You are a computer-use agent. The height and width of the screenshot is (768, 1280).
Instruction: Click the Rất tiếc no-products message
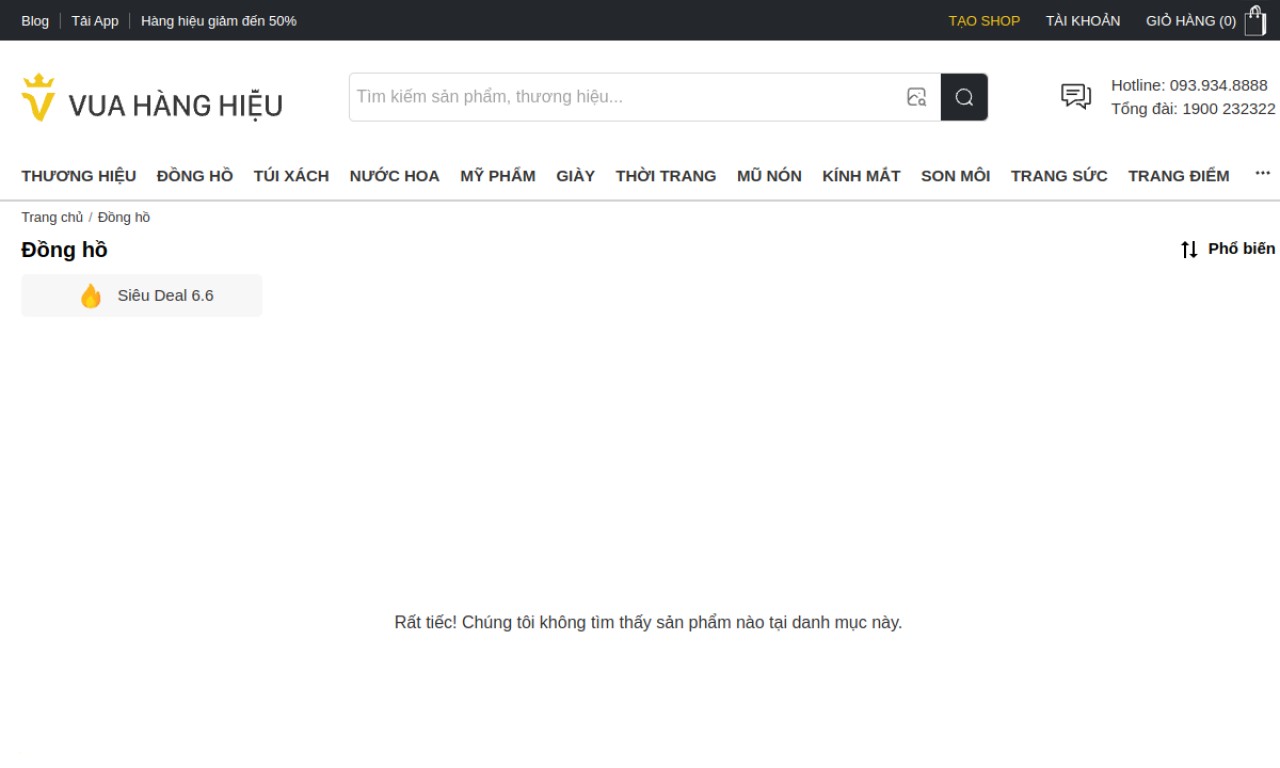[648, 623]
